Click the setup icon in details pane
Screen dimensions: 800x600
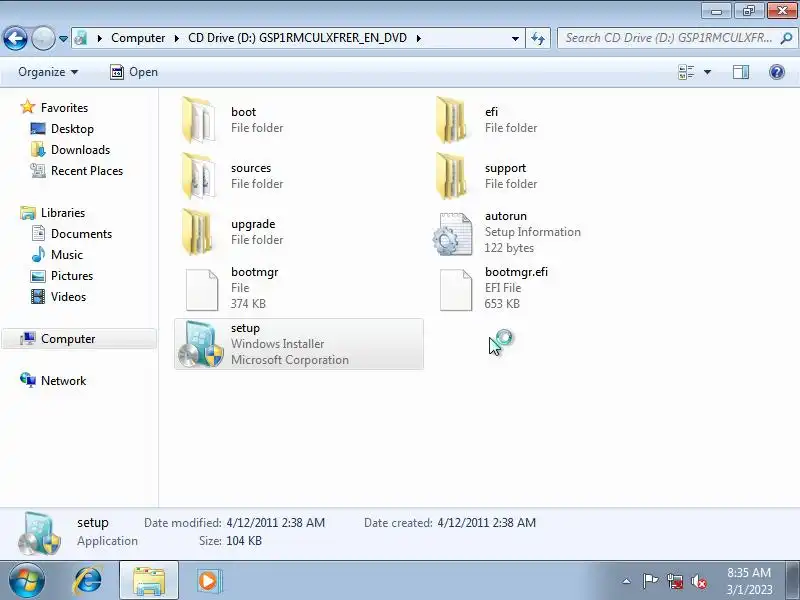pos(39,533)
